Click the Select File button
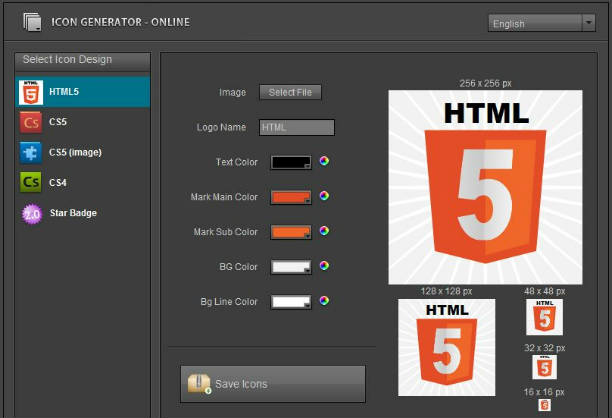 pyautogui.click(x=290, y=92)
